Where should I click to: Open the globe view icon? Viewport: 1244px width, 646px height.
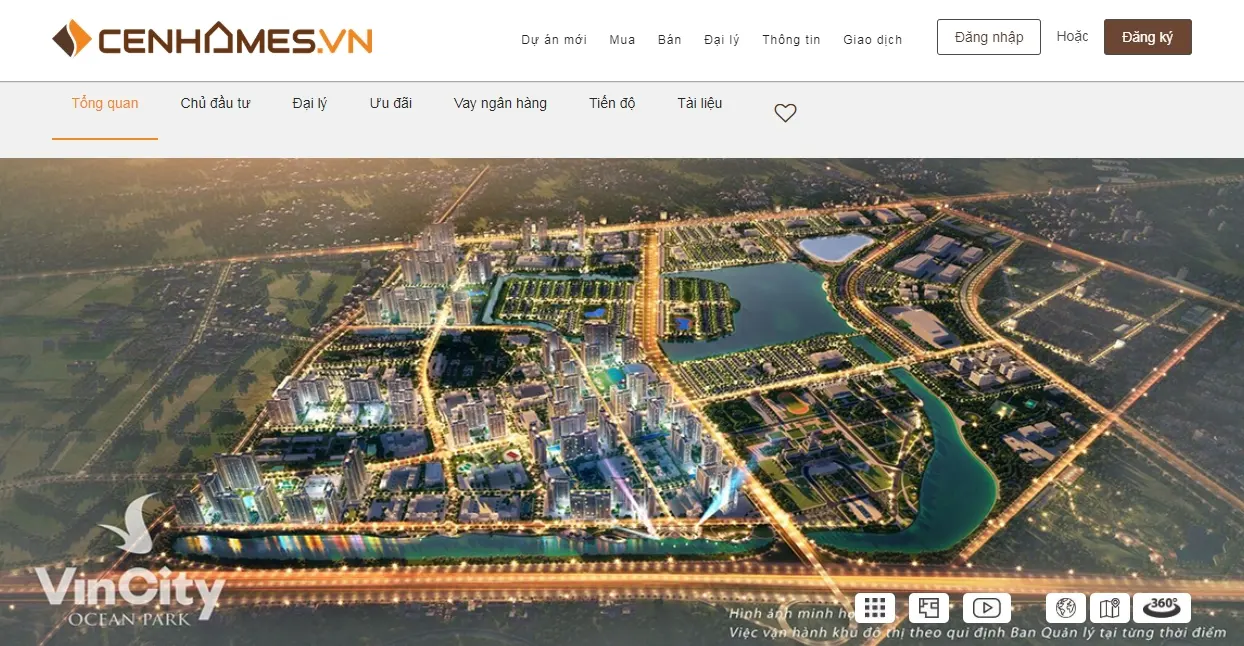(x=1066, y=608)
